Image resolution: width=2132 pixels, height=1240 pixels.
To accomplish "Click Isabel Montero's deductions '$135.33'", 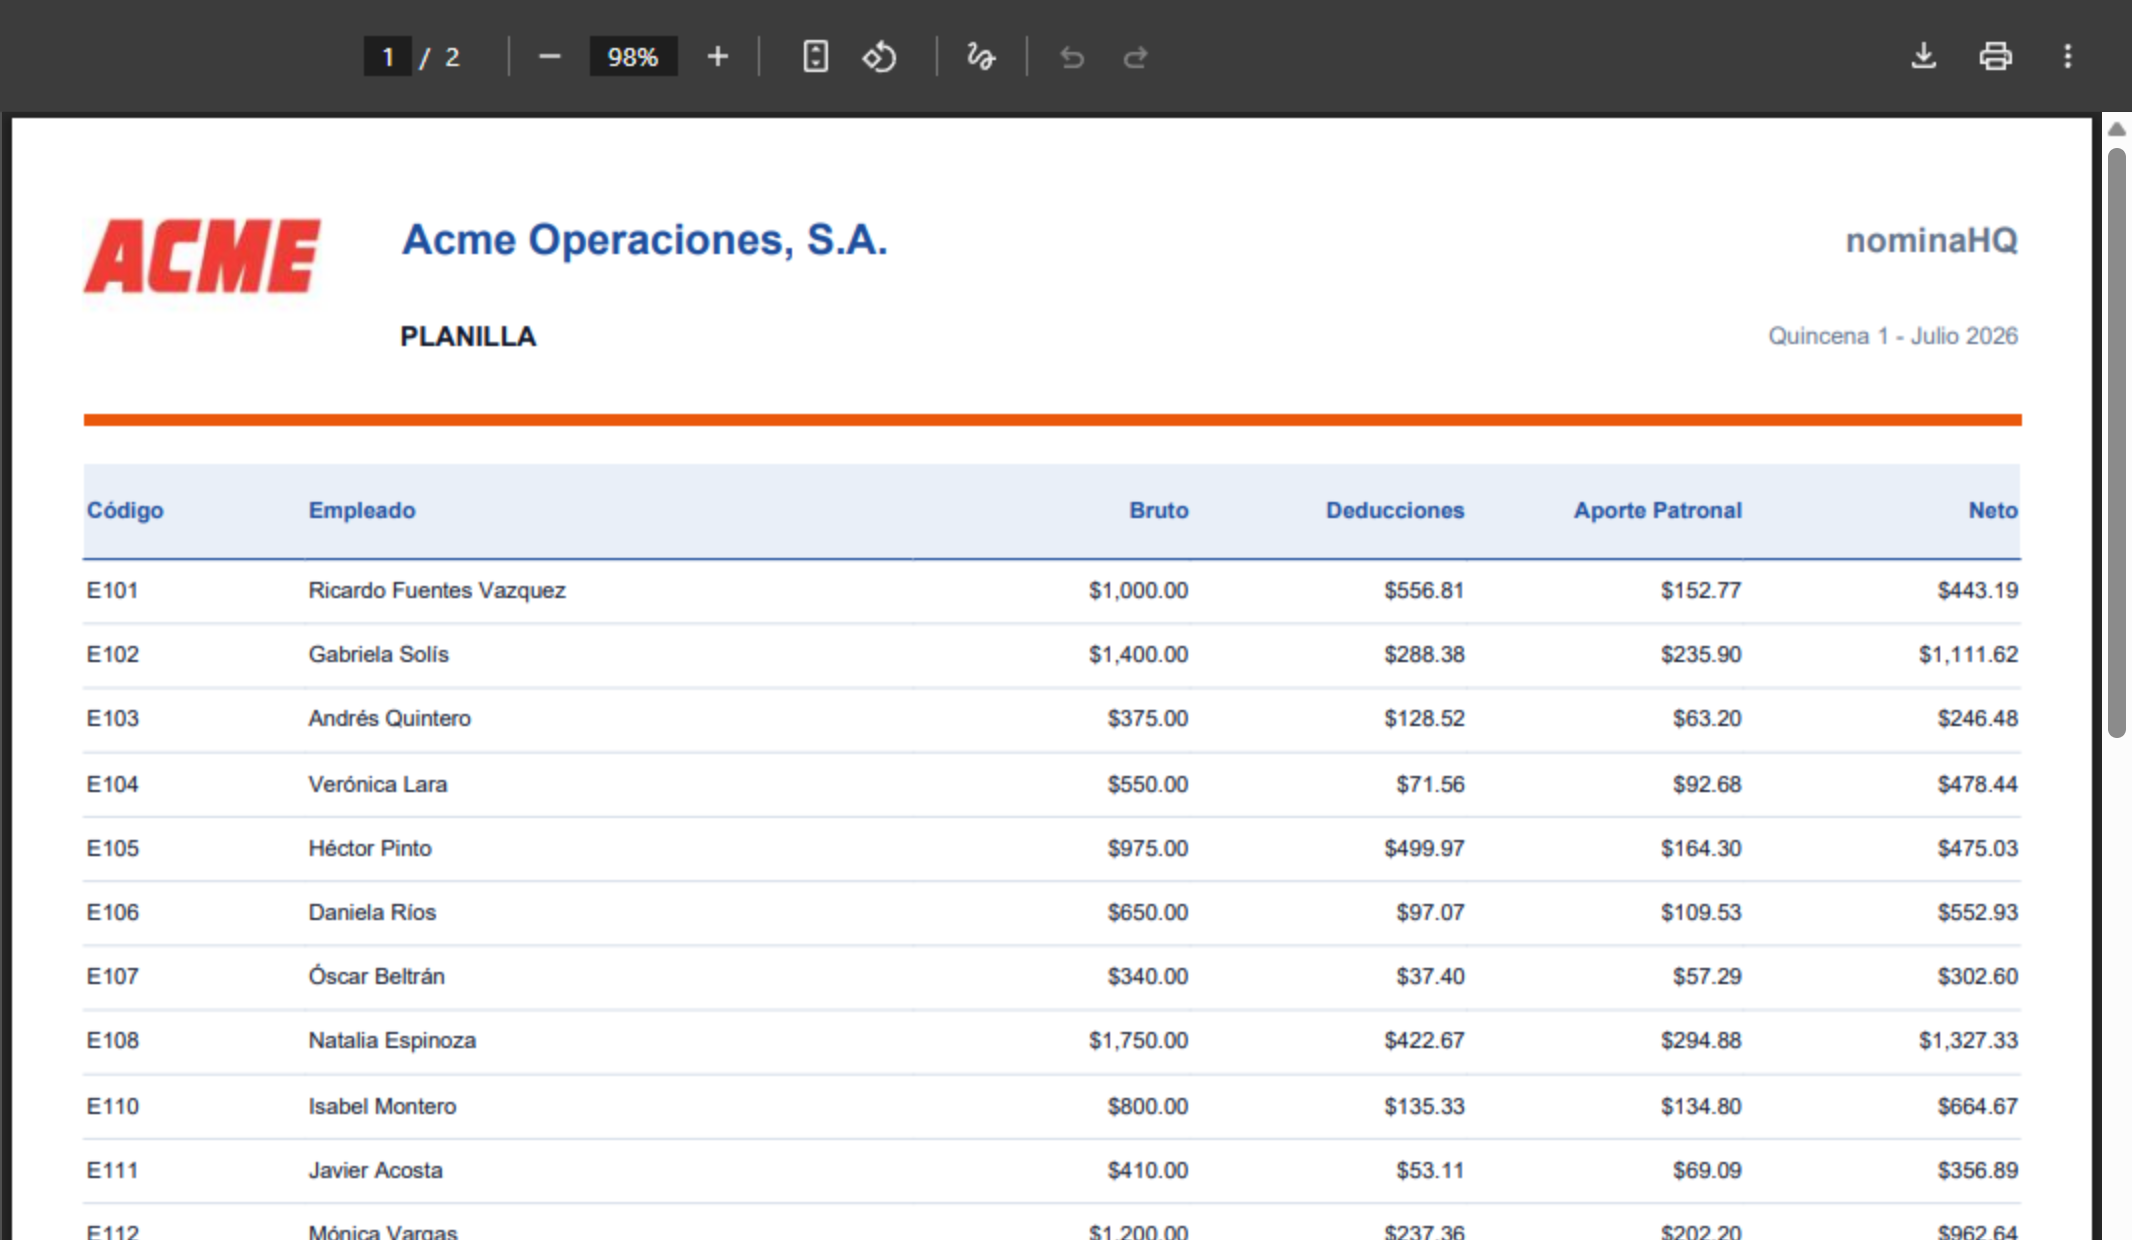I will tap(1424, 1106).
